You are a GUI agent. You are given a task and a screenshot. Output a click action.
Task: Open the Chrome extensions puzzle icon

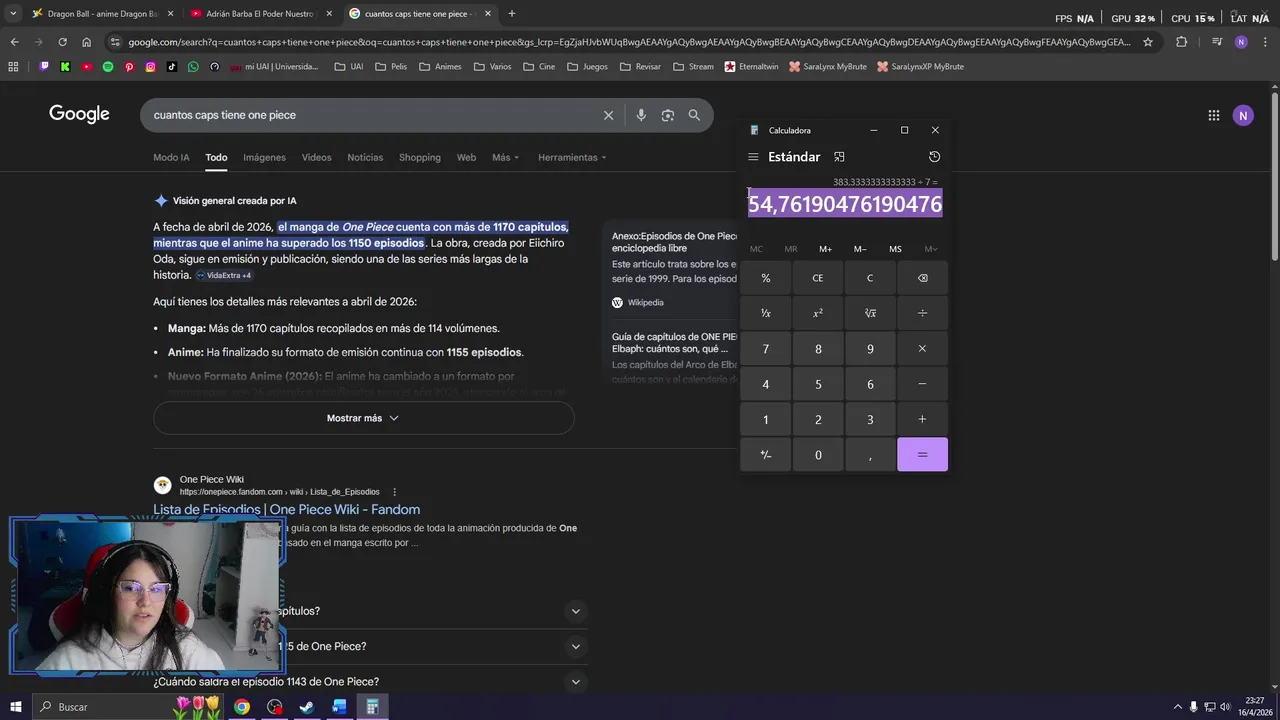(1181, 42)
